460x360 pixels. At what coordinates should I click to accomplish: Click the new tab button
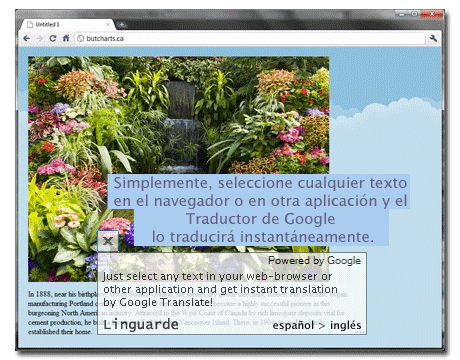coord(121,24)
